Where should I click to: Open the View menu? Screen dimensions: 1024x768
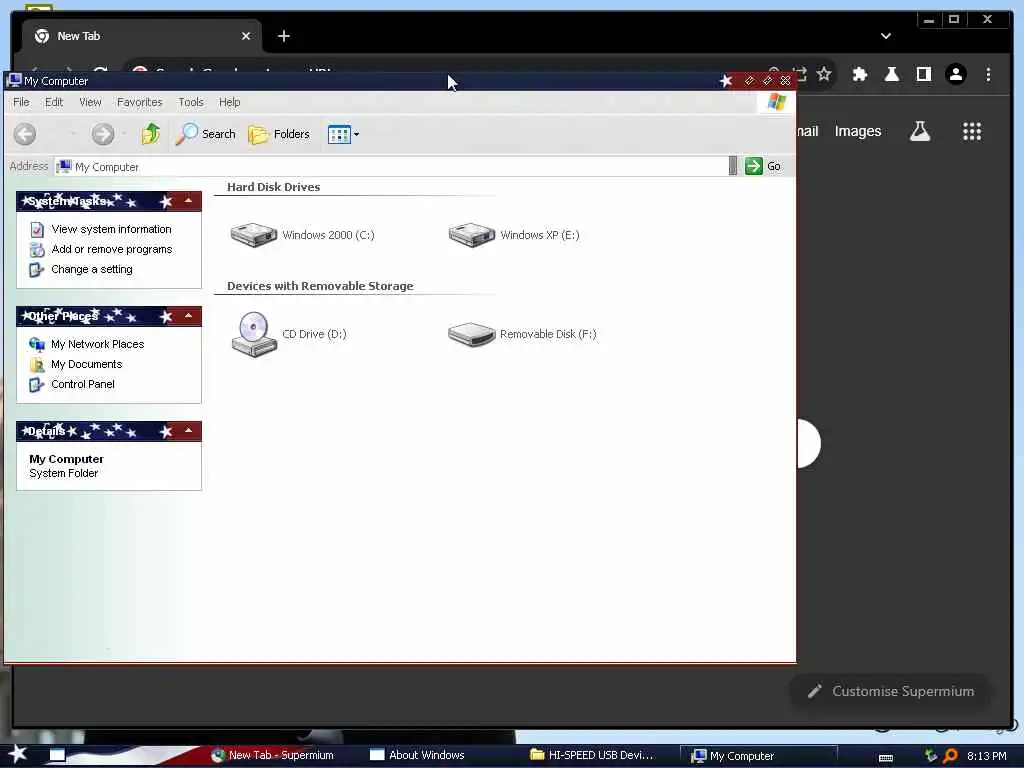point(90,102)
